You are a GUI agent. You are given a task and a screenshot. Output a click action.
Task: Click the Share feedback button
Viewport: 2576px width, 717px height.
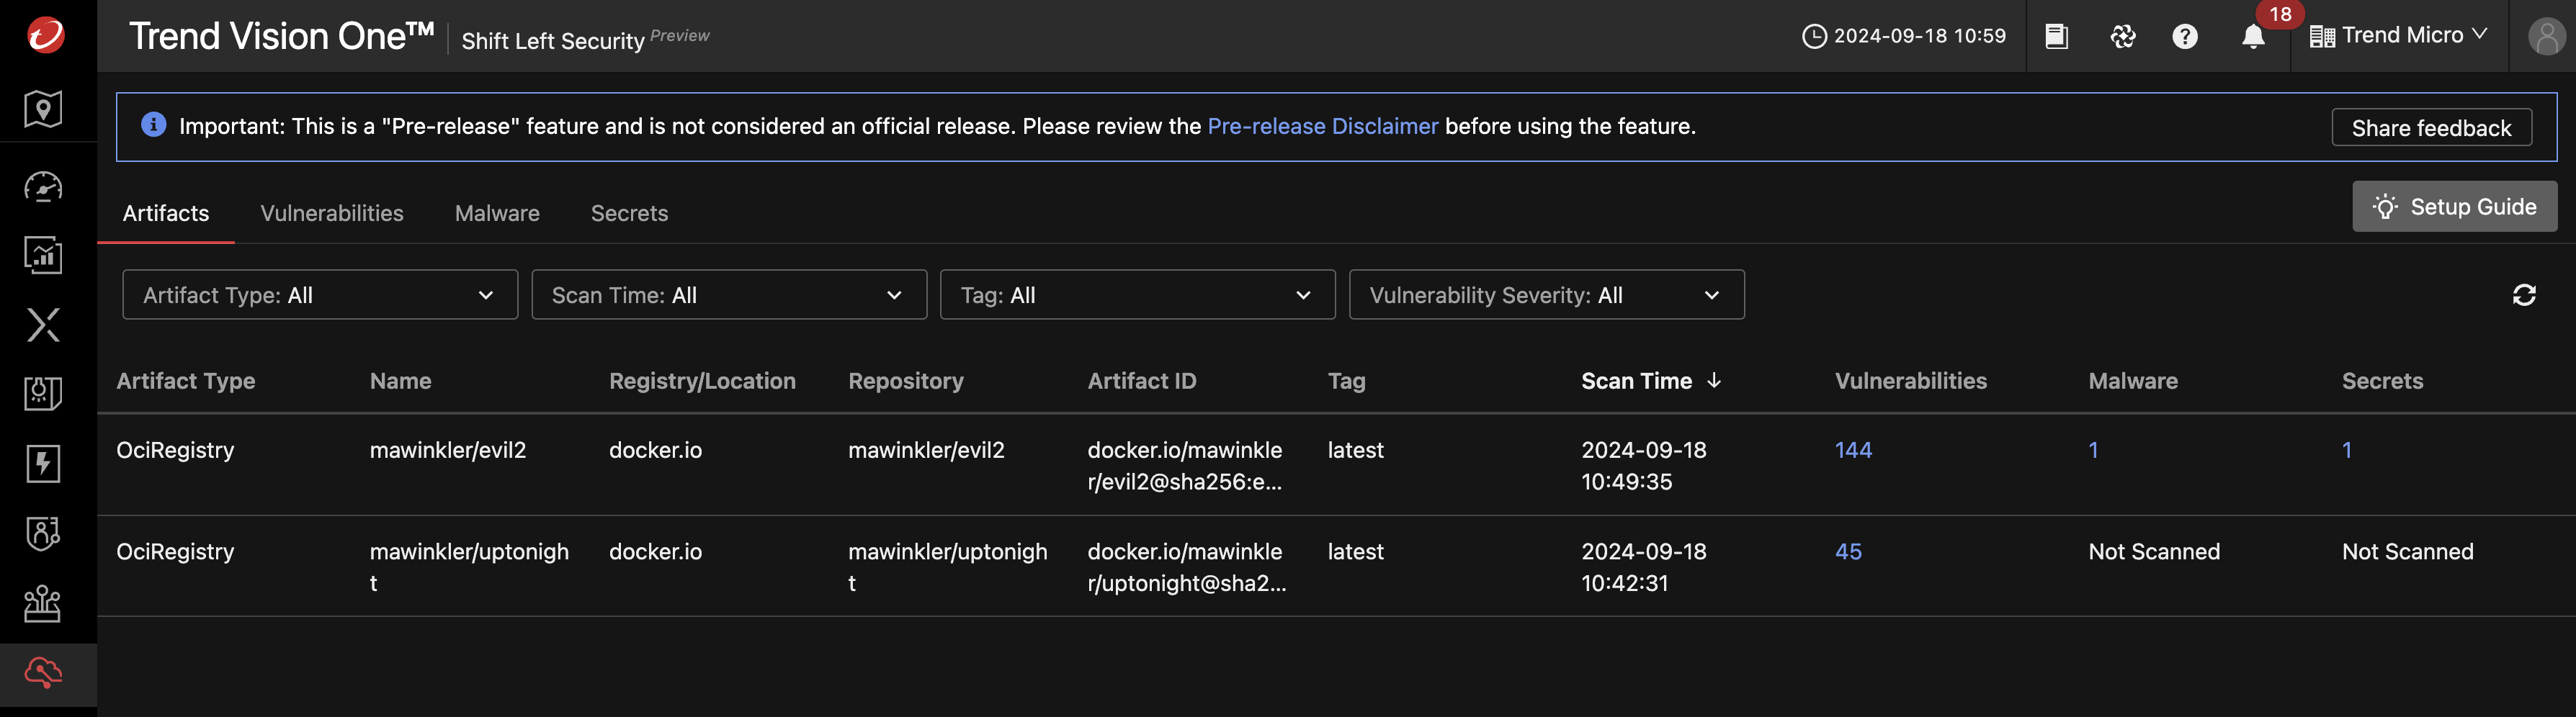pyautogui.click(x=2431, y=128)
